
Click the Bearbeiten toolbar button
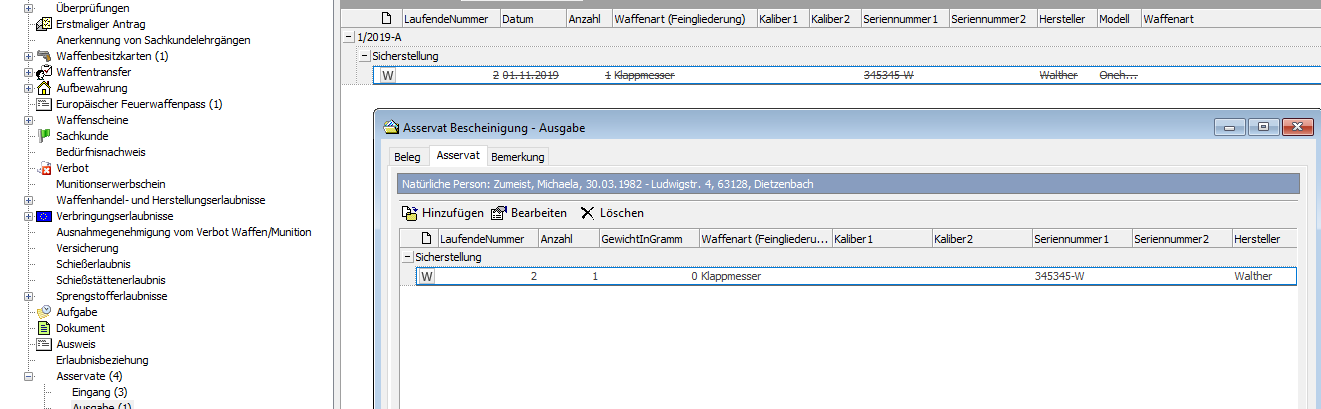click(528, 213)
